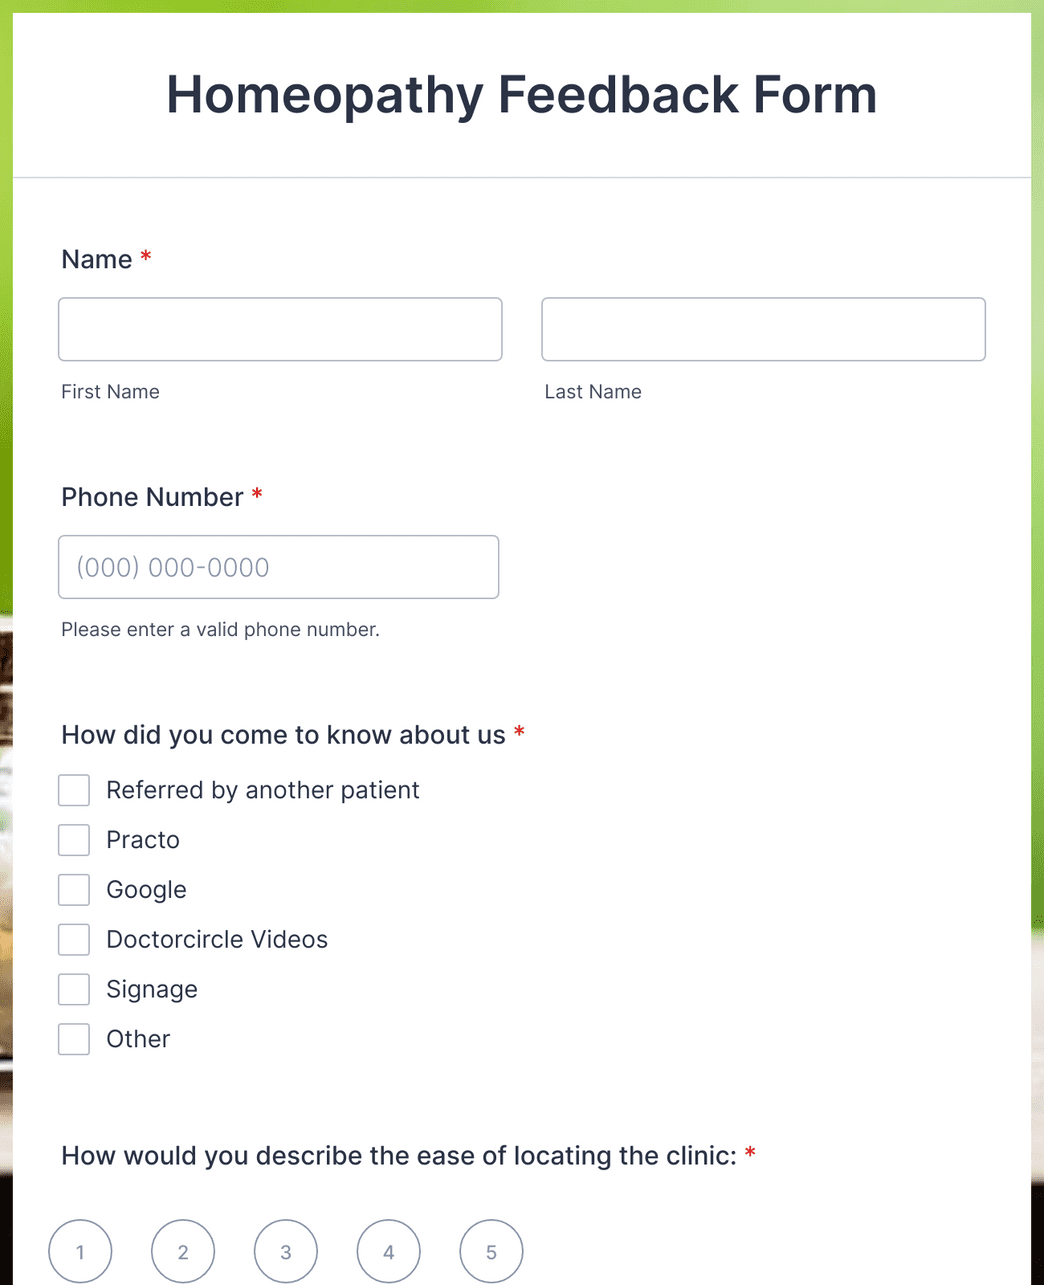Click the Referred by another patient label
This screenshot has height=1285, width=1044.
(x=263, y=790)
